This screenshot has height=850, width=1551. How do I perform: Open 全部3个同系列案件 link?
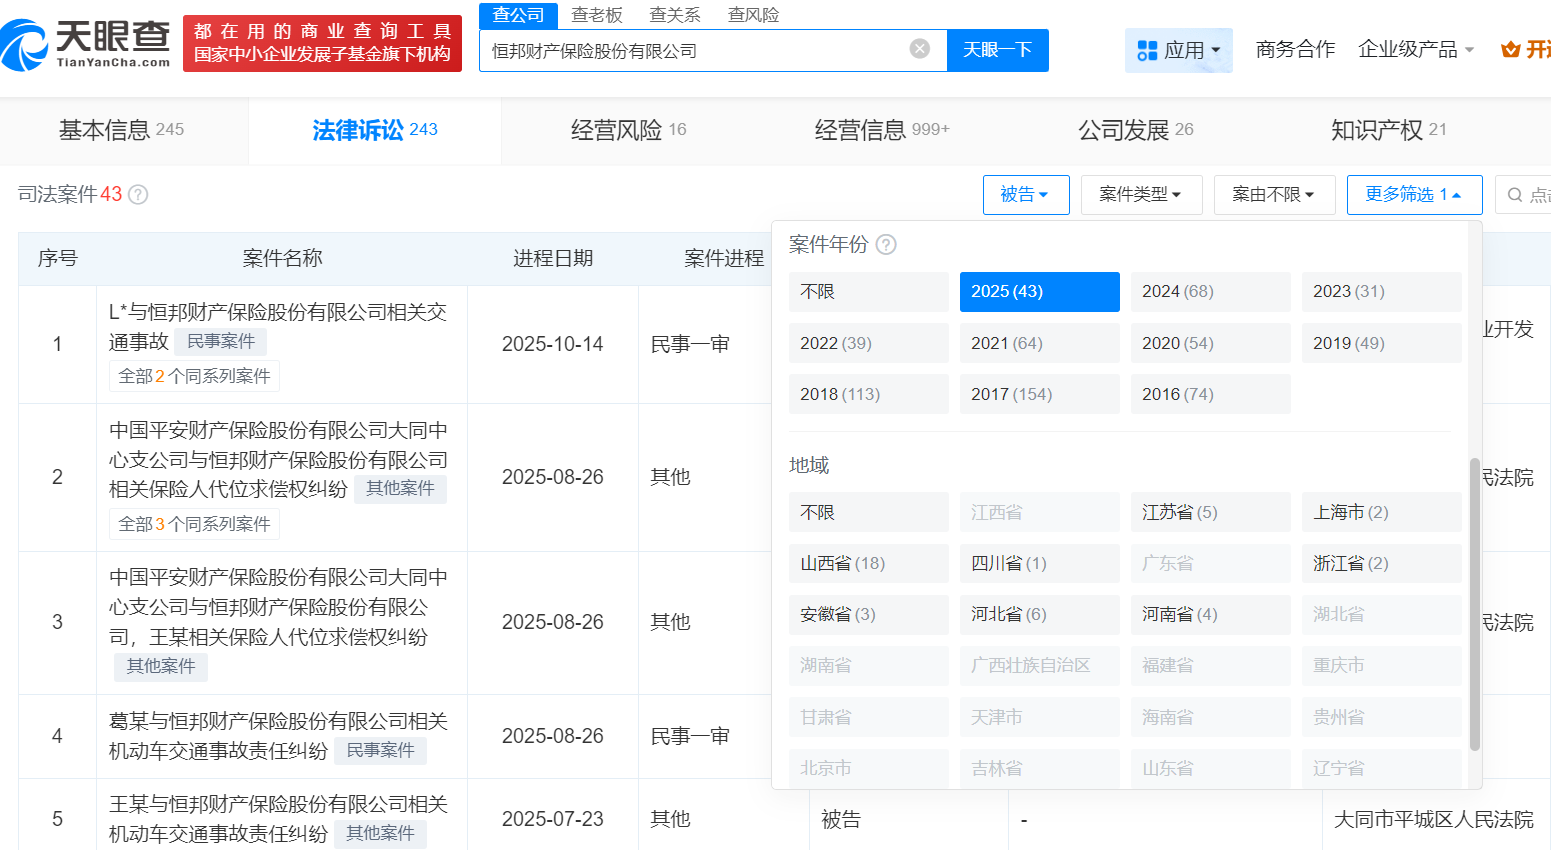194,524
